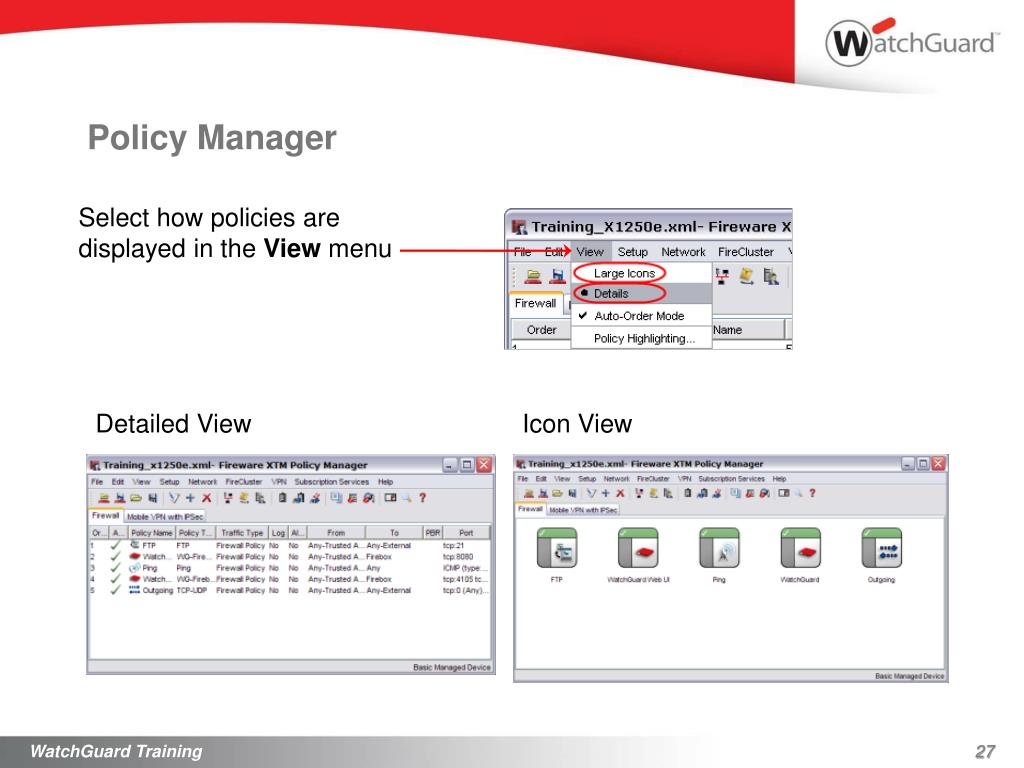The width and height of the screenshot is (1024, 768).
Task: Select the Ping policy large icon
Action: point(719,549)
